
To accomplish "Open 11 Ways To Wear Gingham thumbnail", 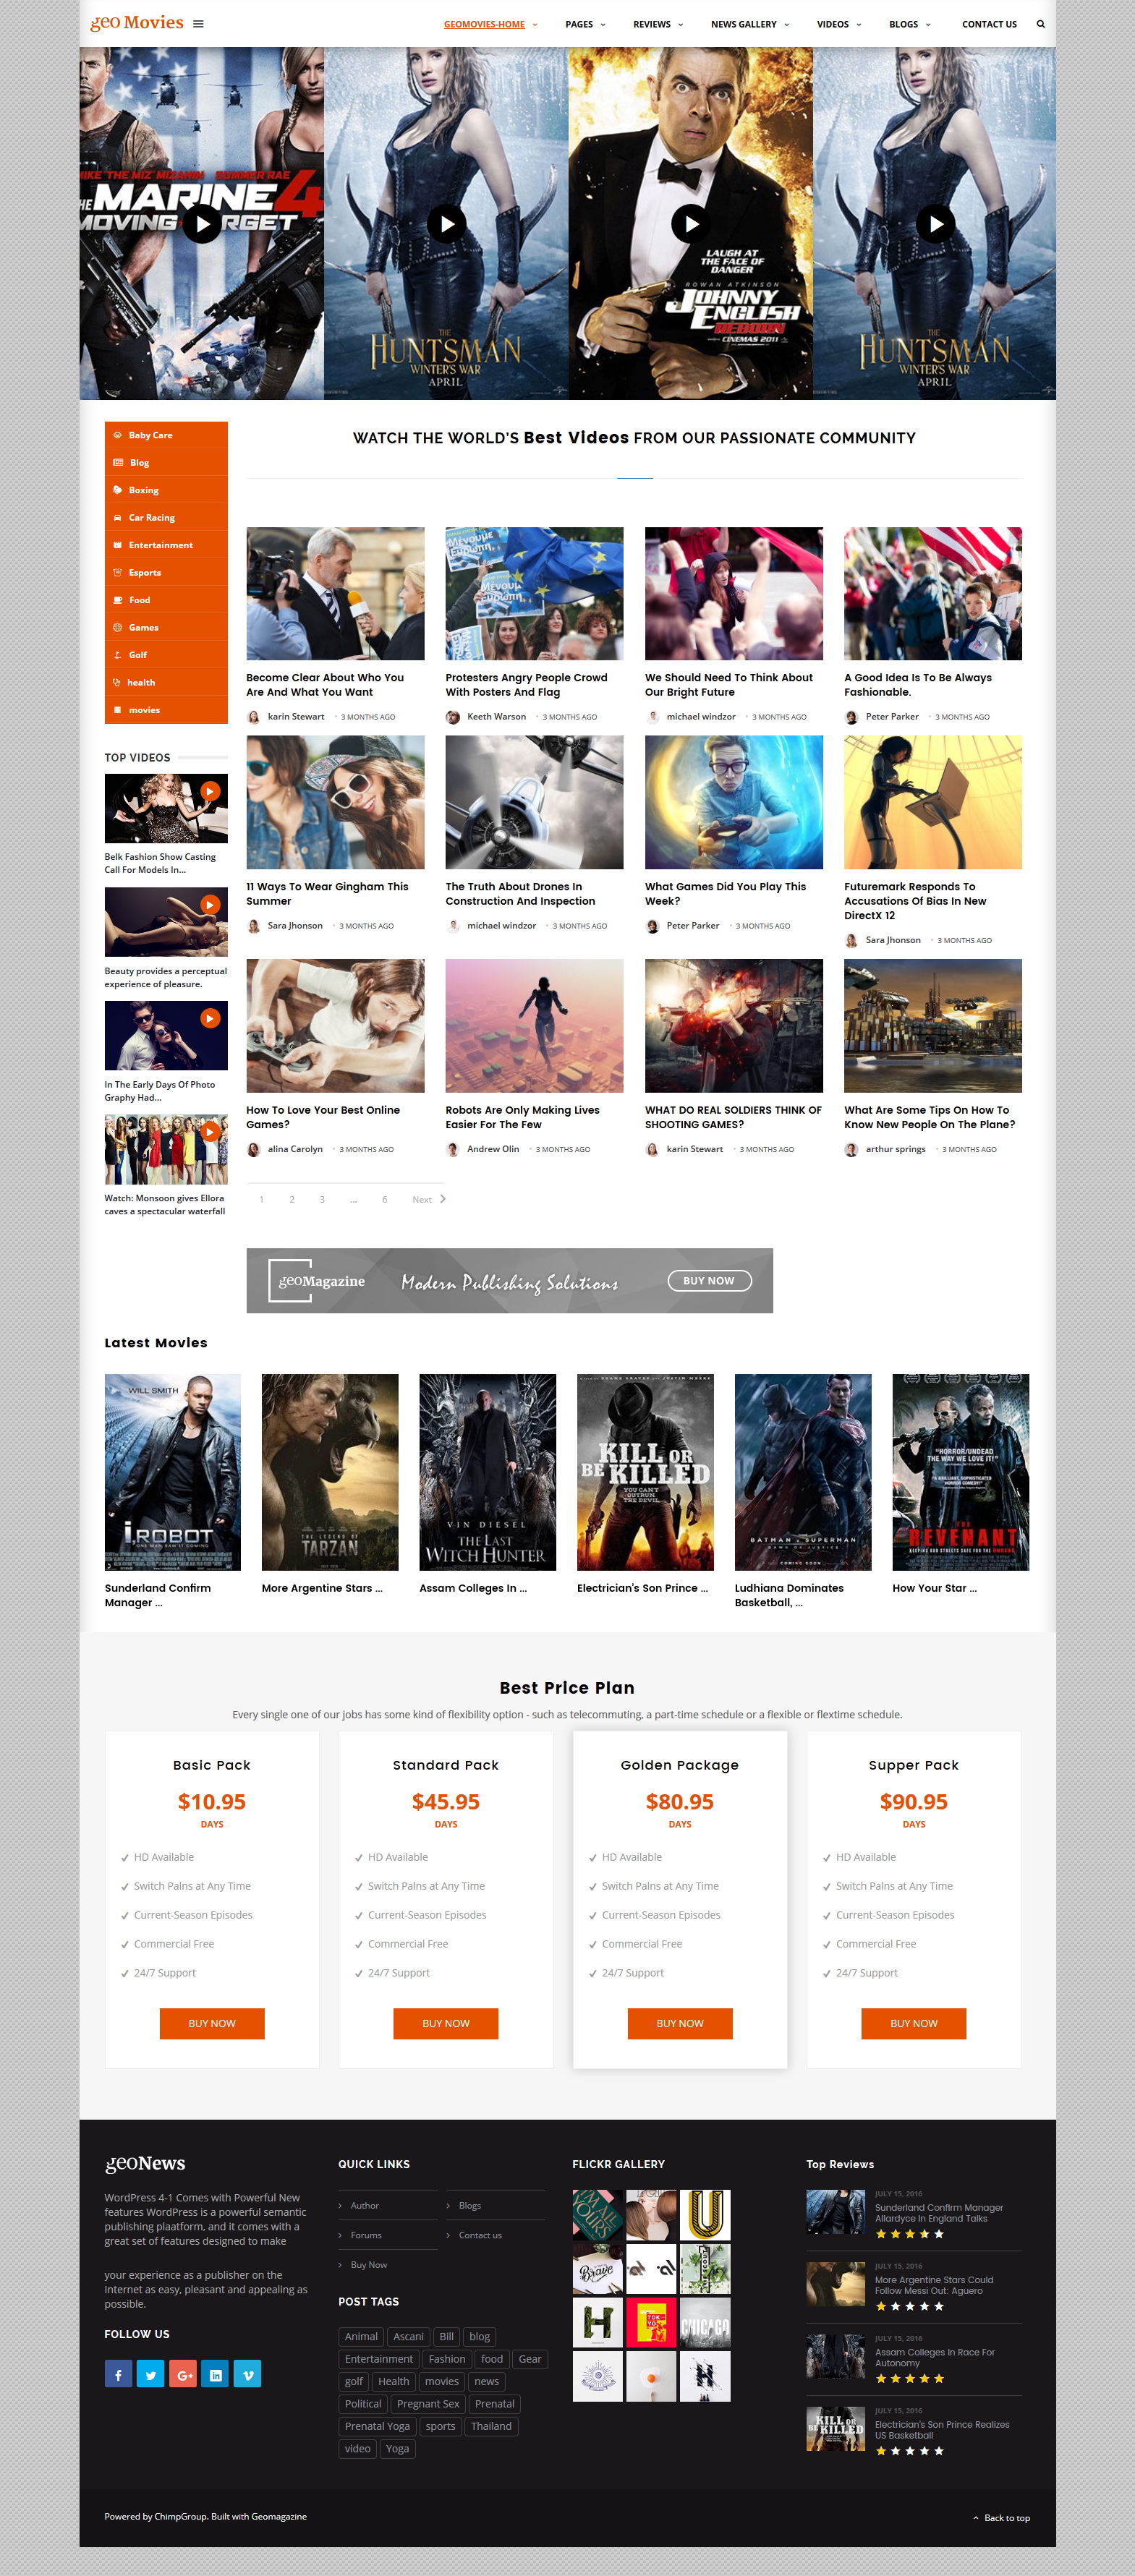I will point(335,802).
